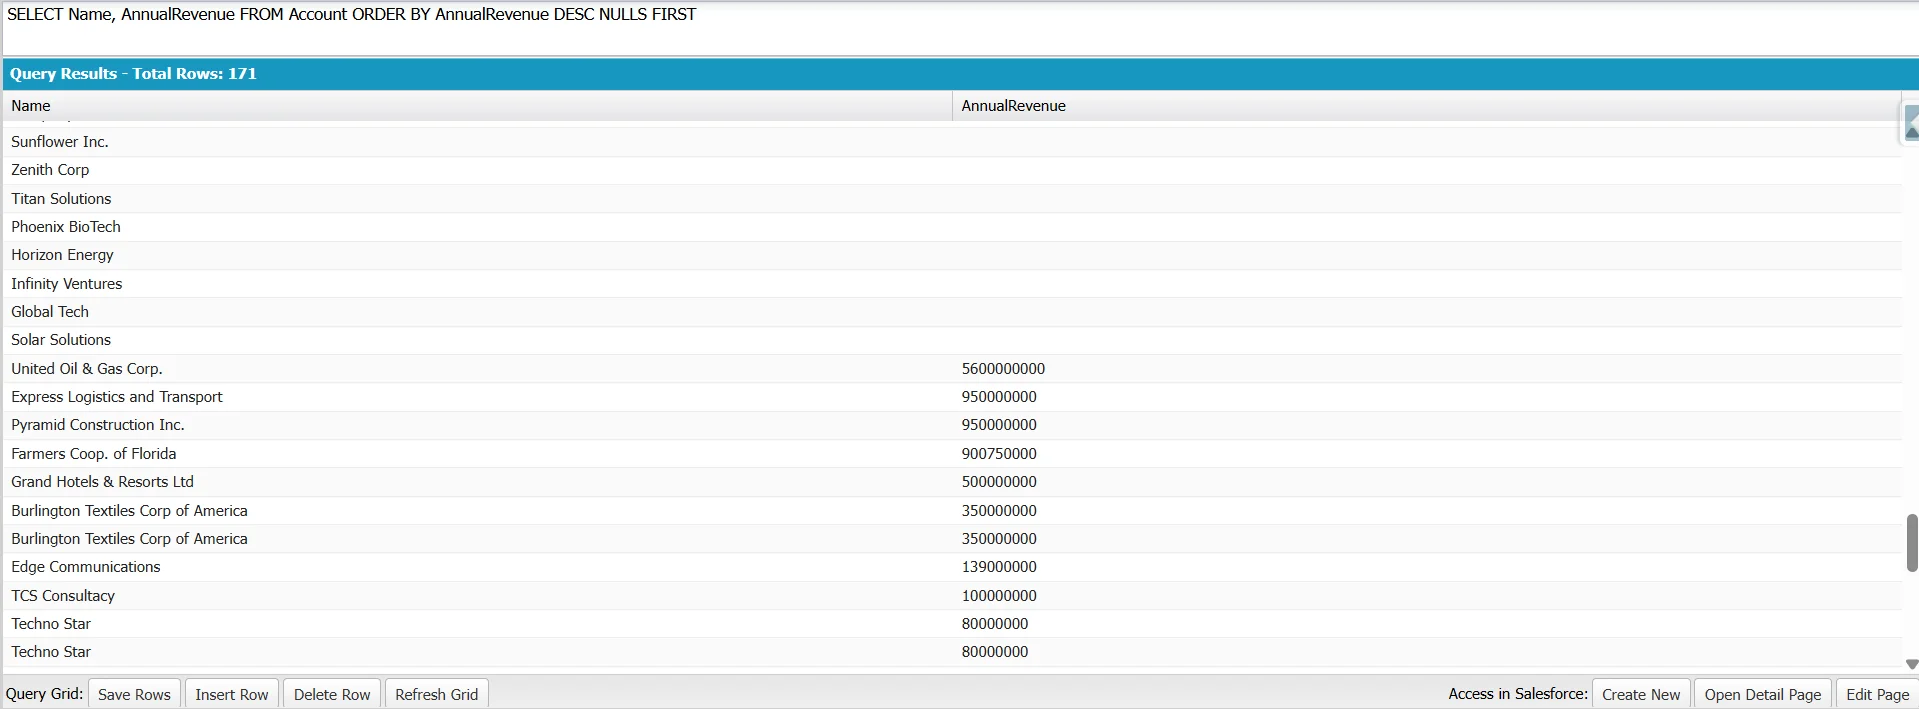Select the Infinity Ventures row
This screenshot has width=1919, height=709.
point(952,284)
